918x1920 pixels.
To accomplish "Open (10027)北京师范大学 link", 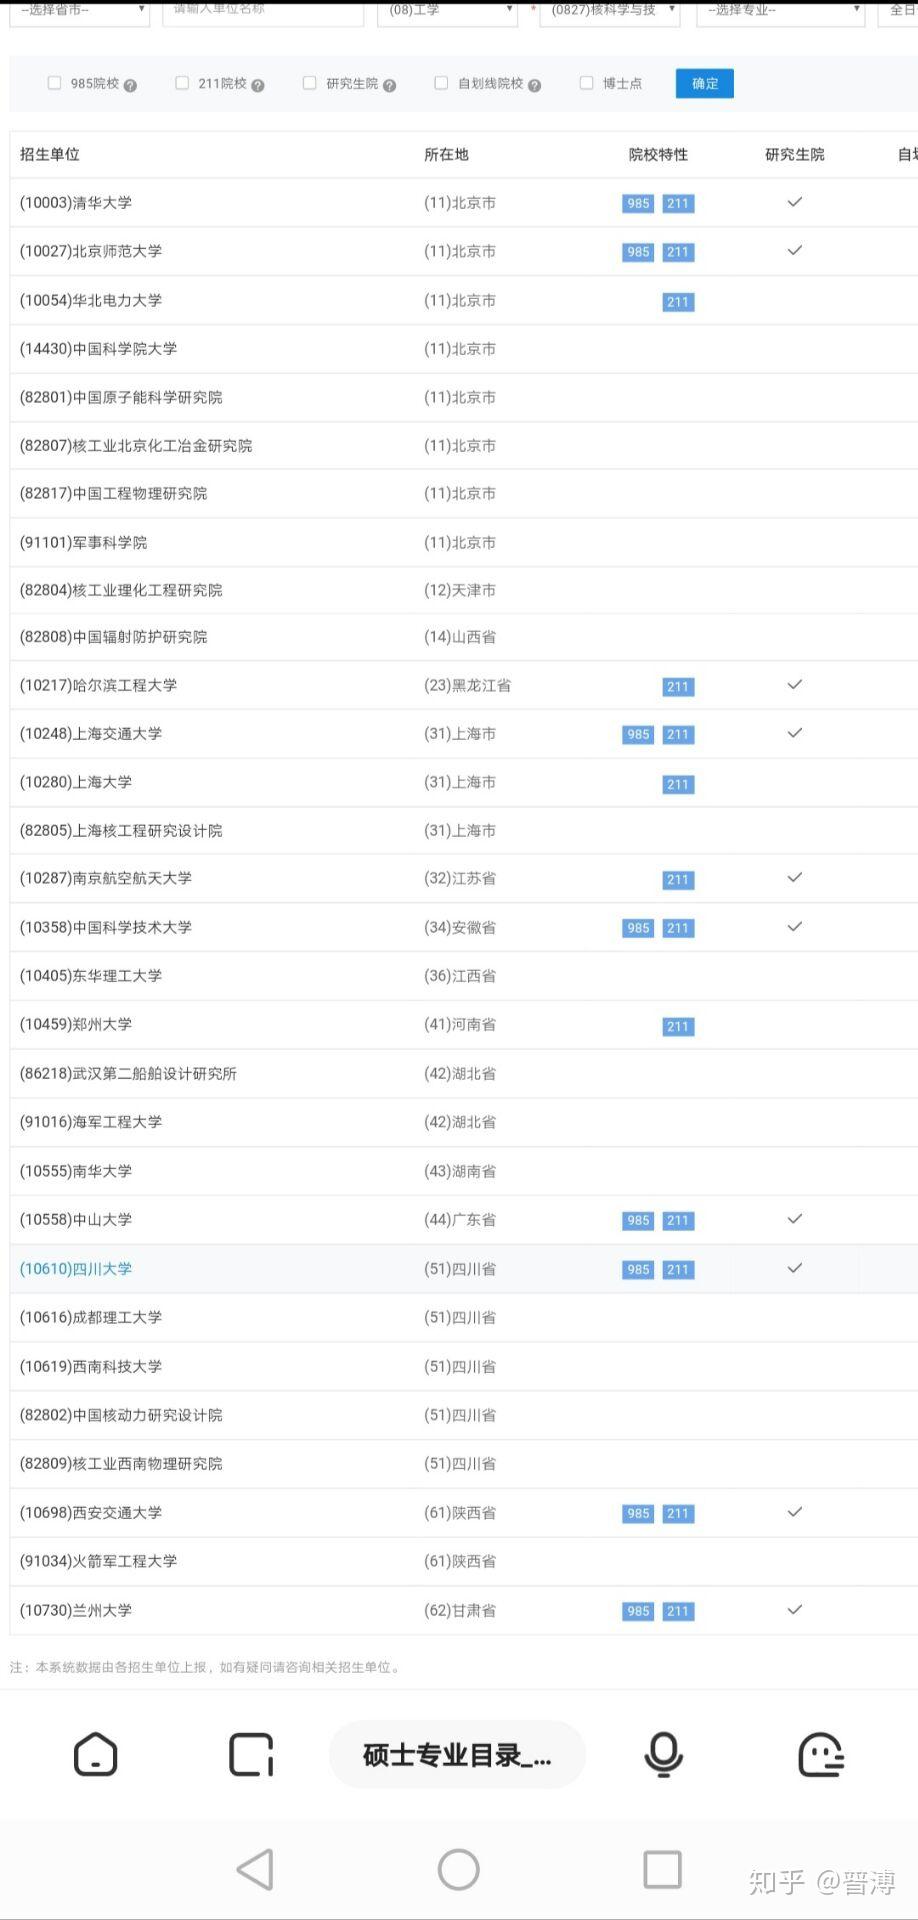I will (91, 252).
